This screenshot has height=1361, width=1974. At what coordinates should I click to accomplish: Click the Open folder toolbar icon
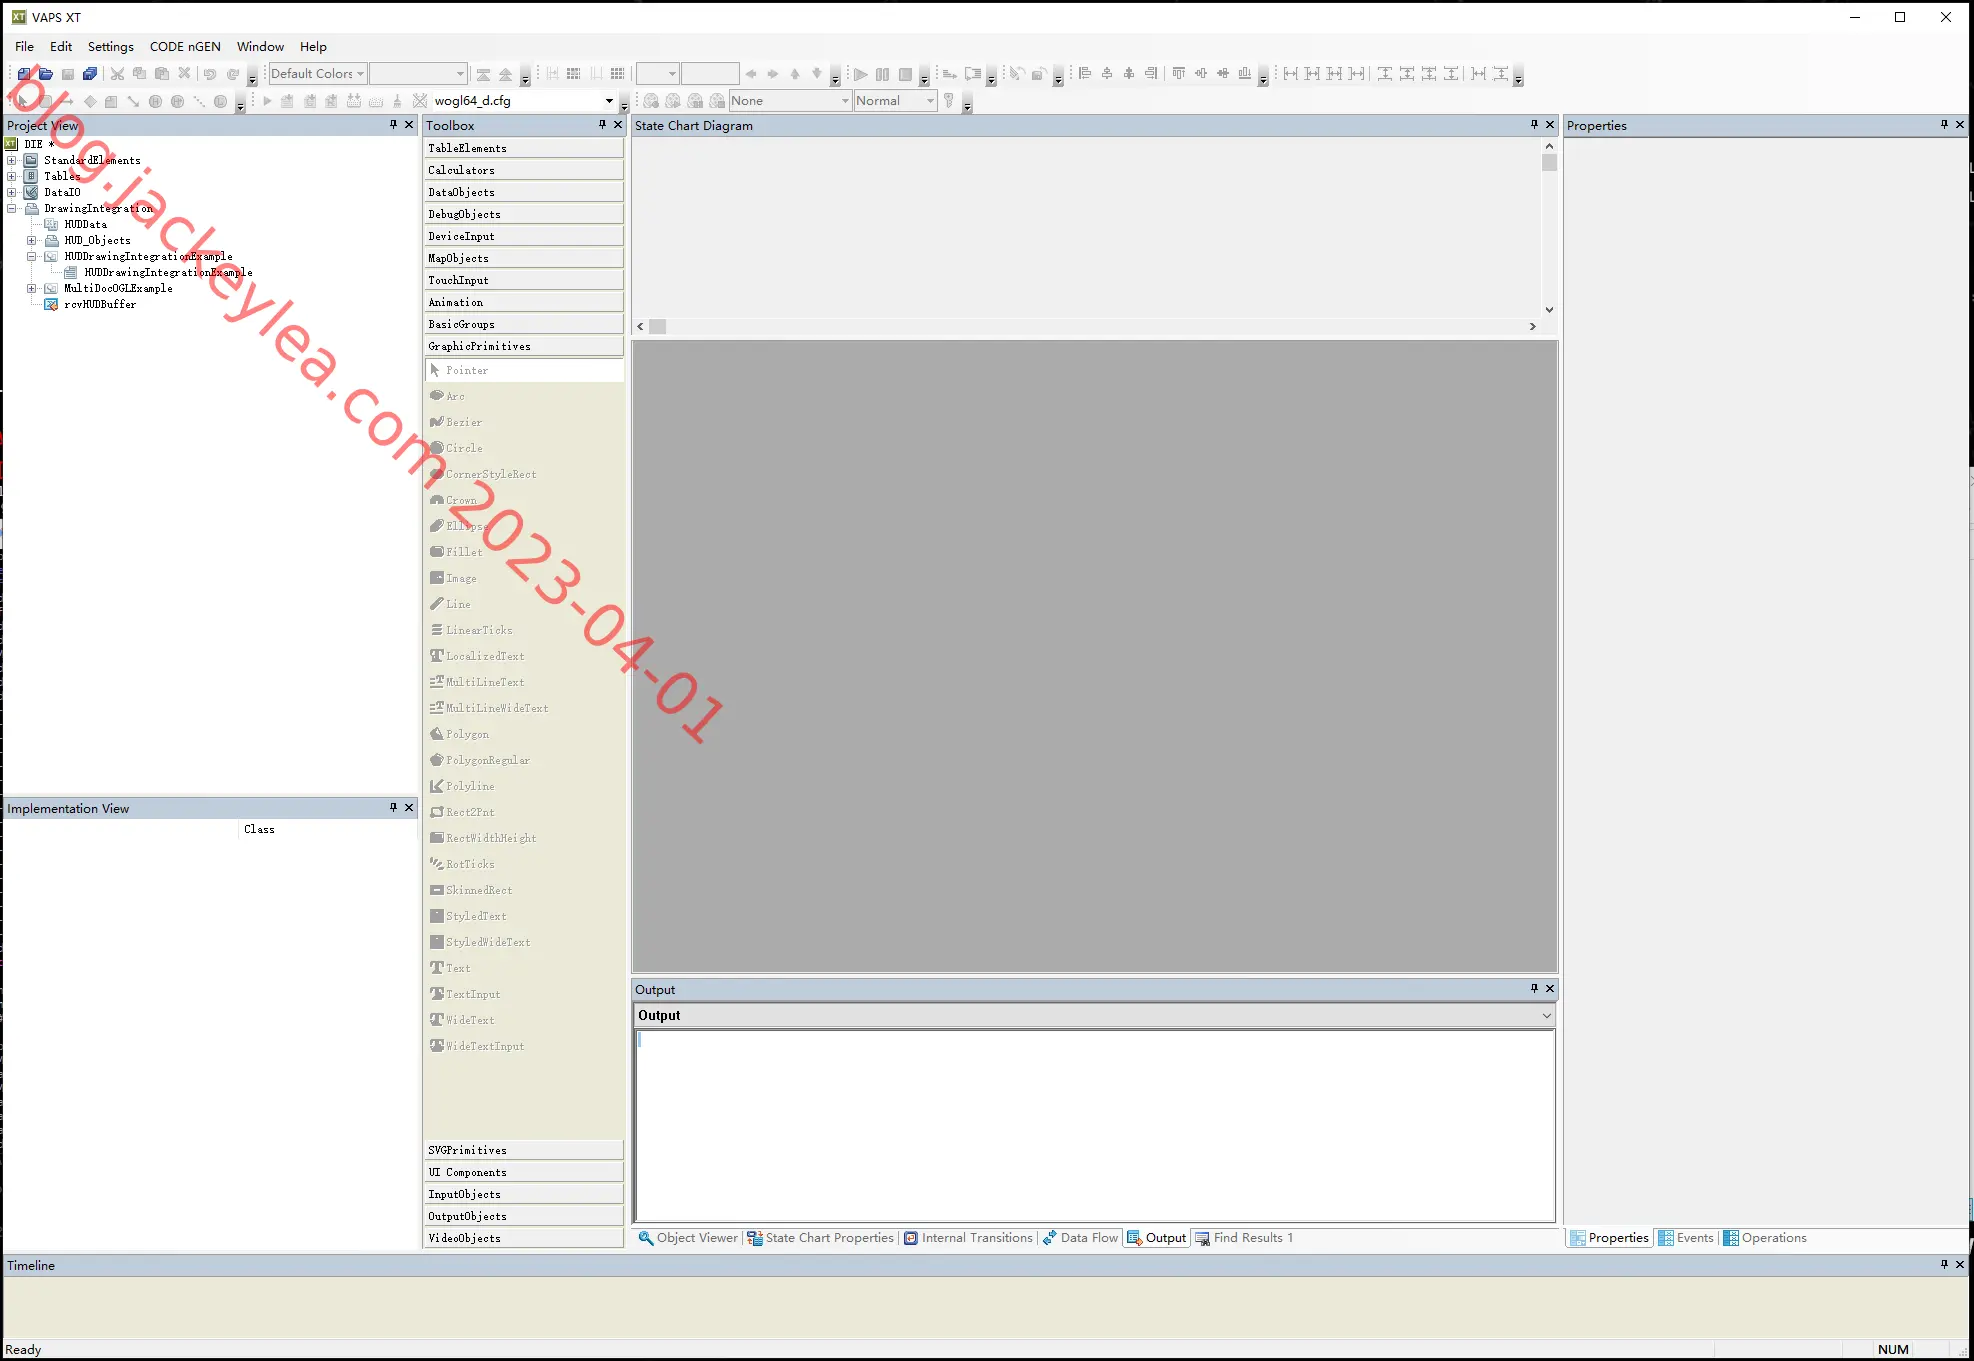[x=46, y=74]
